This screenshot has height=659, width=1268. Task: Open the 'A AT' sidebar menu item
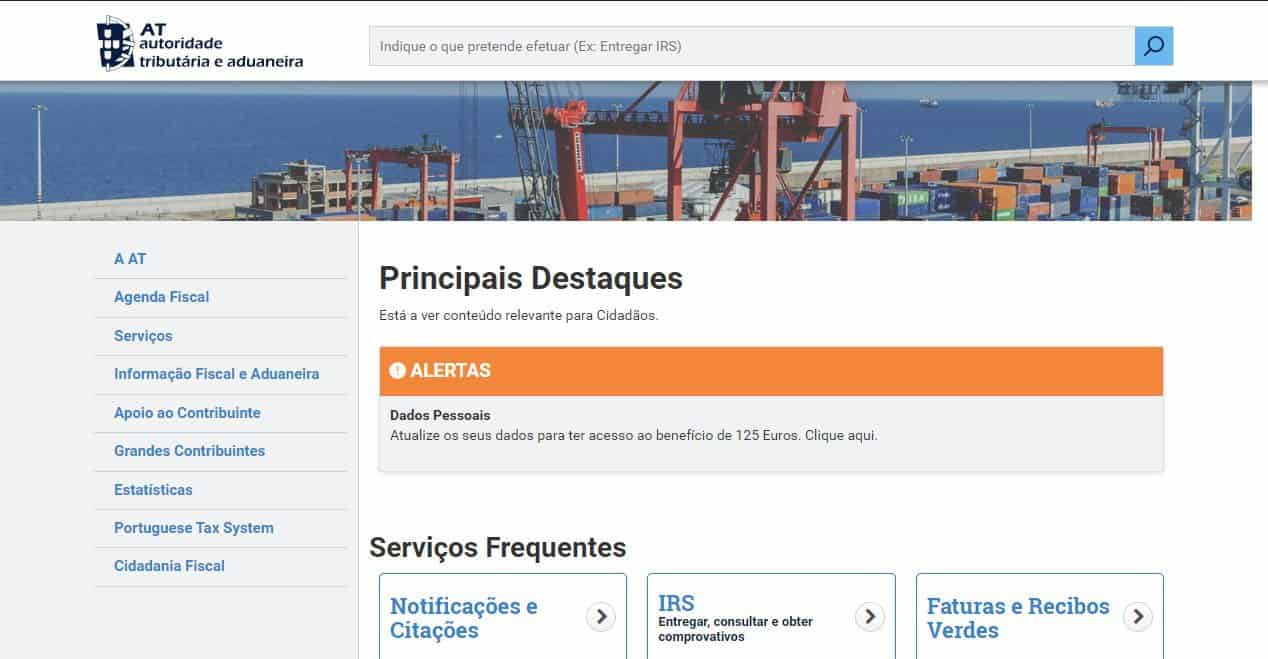pos(130,259)
